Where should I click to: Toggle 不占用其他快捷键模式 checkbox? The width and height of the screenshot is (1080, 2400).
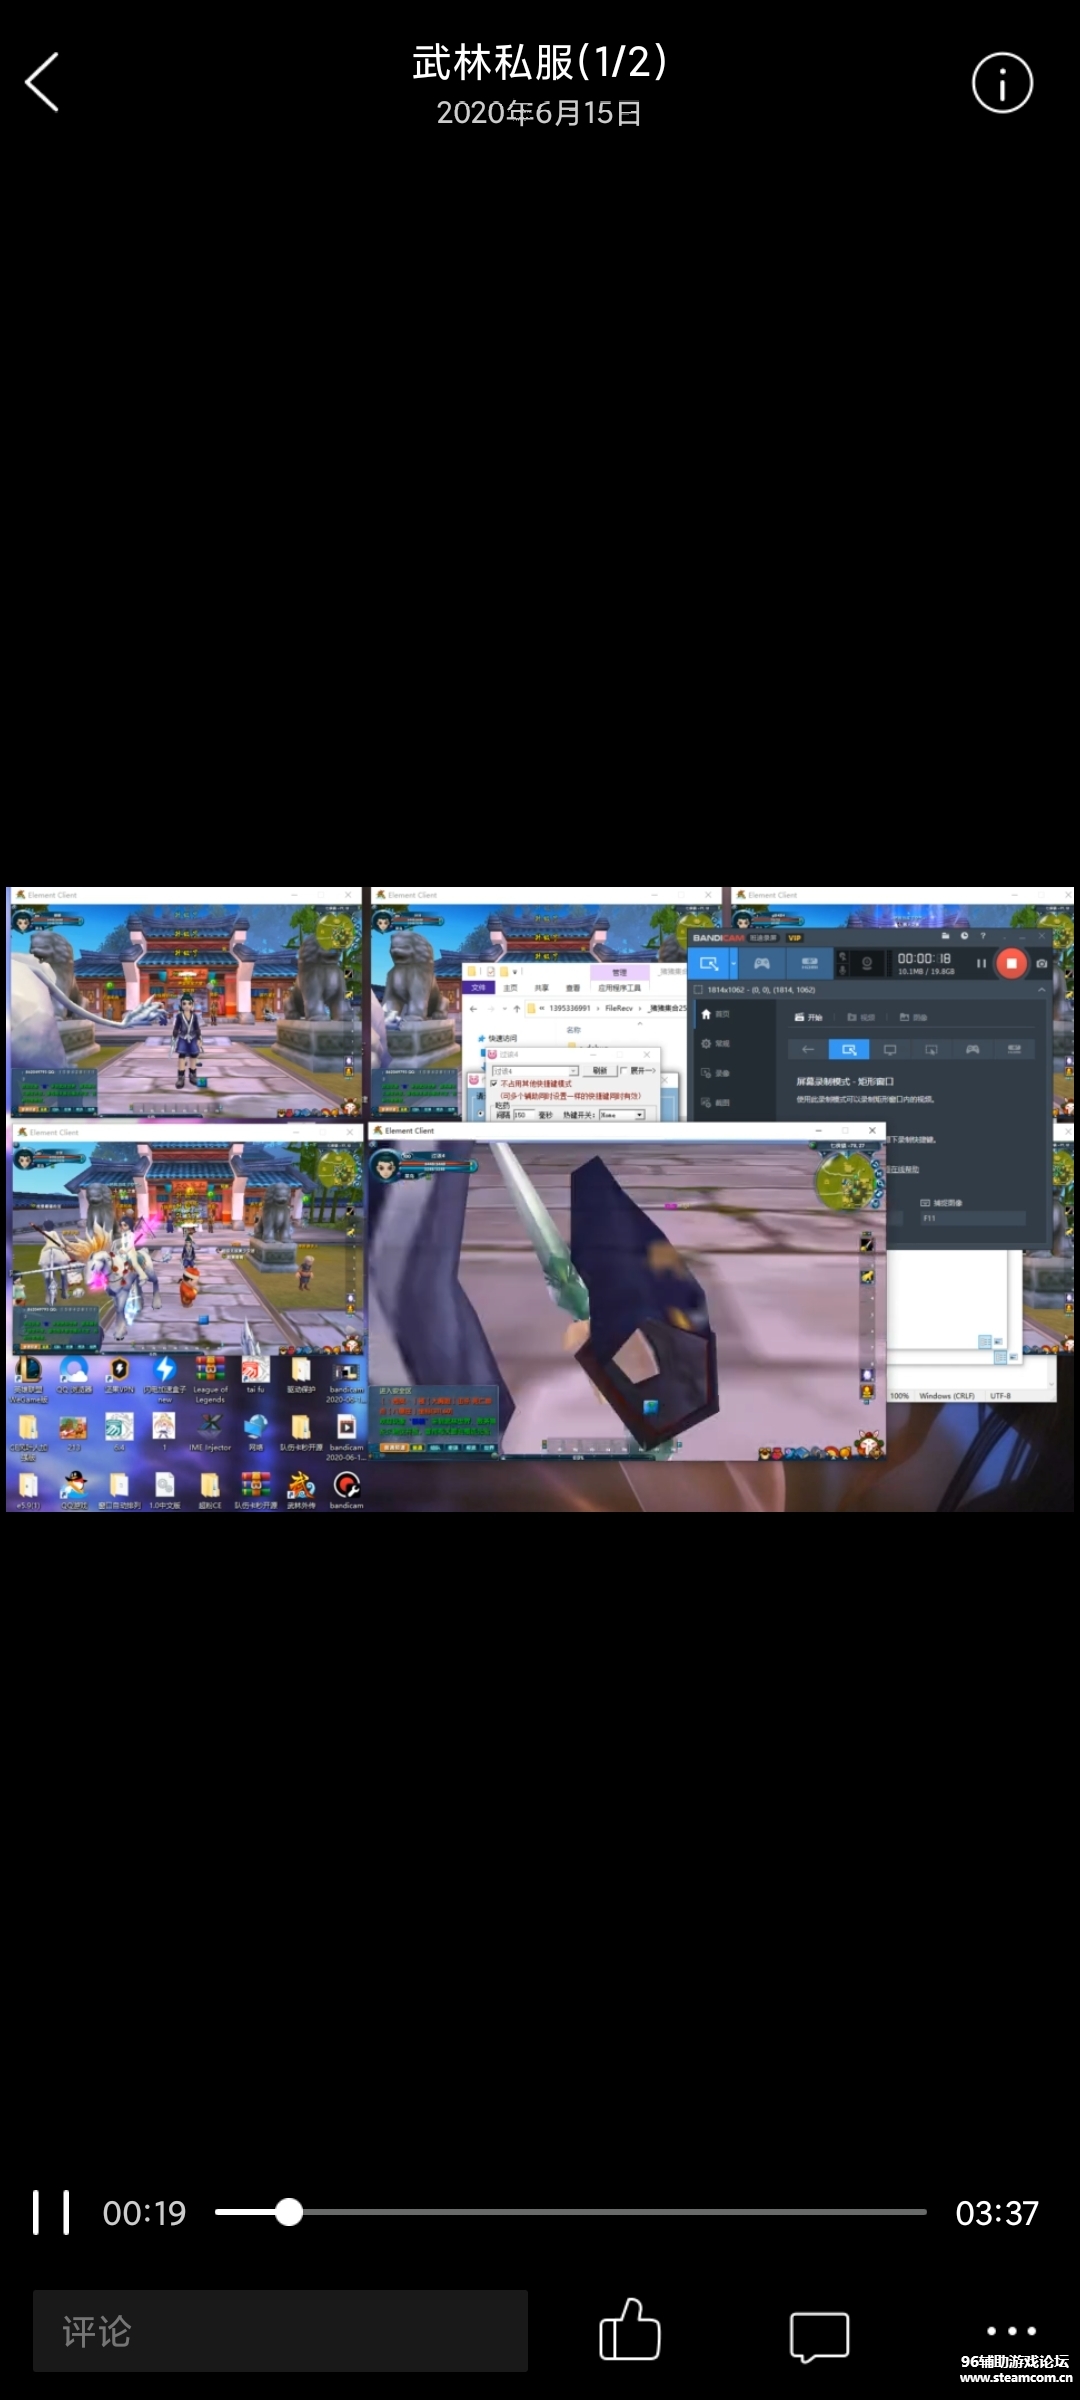pos(494,1084)
